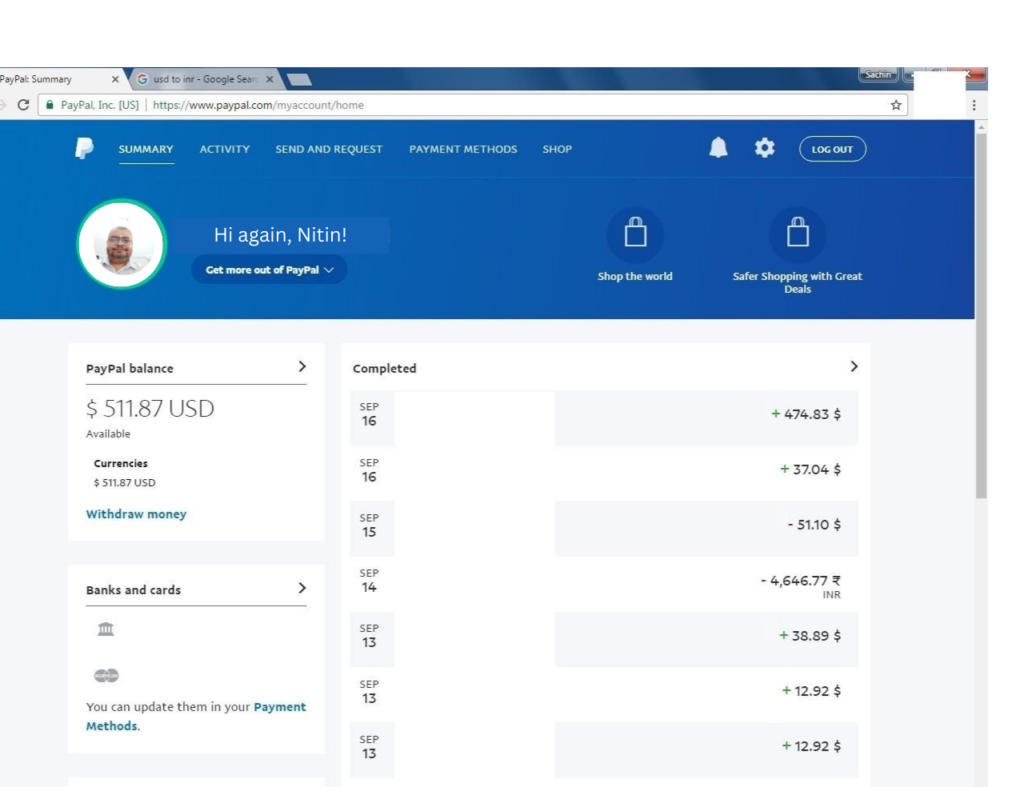Open the Activity page

[225, 149]
